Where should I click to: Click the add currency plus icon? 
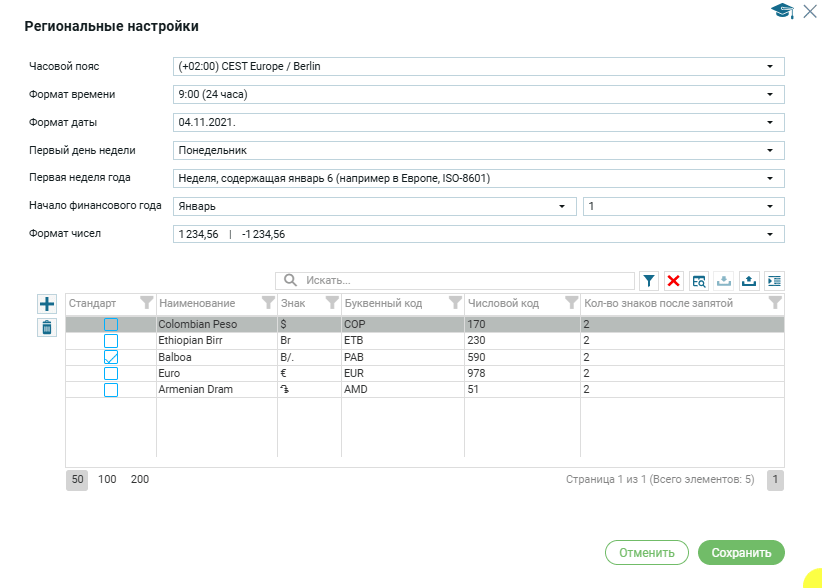[x=47, y=304]
